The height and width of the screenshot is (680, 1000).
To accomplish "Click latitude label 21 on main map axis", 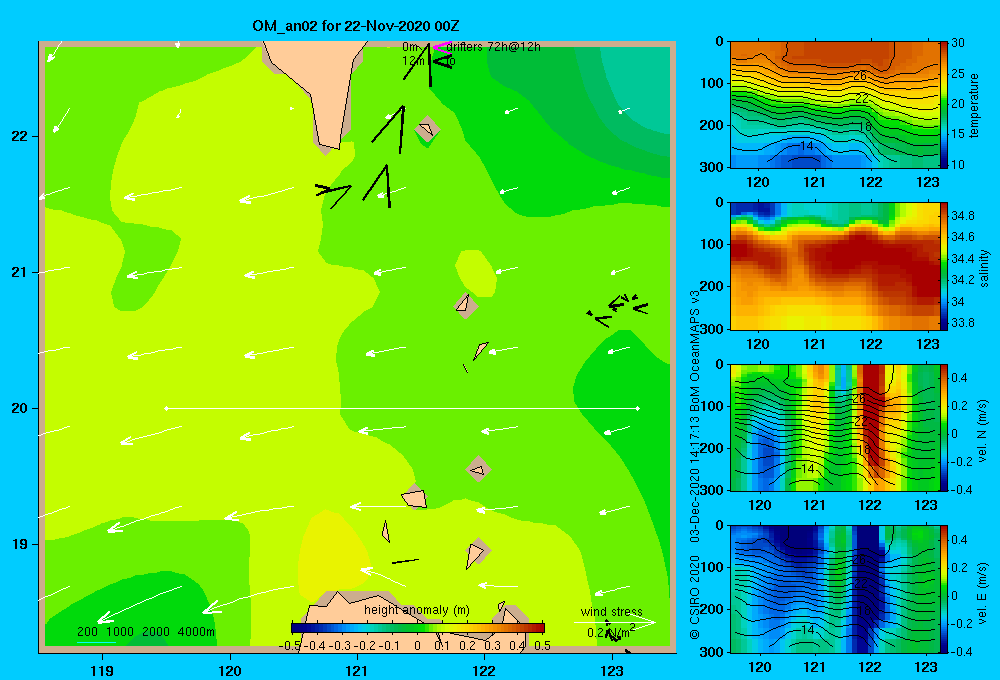I will click(19, 272).
